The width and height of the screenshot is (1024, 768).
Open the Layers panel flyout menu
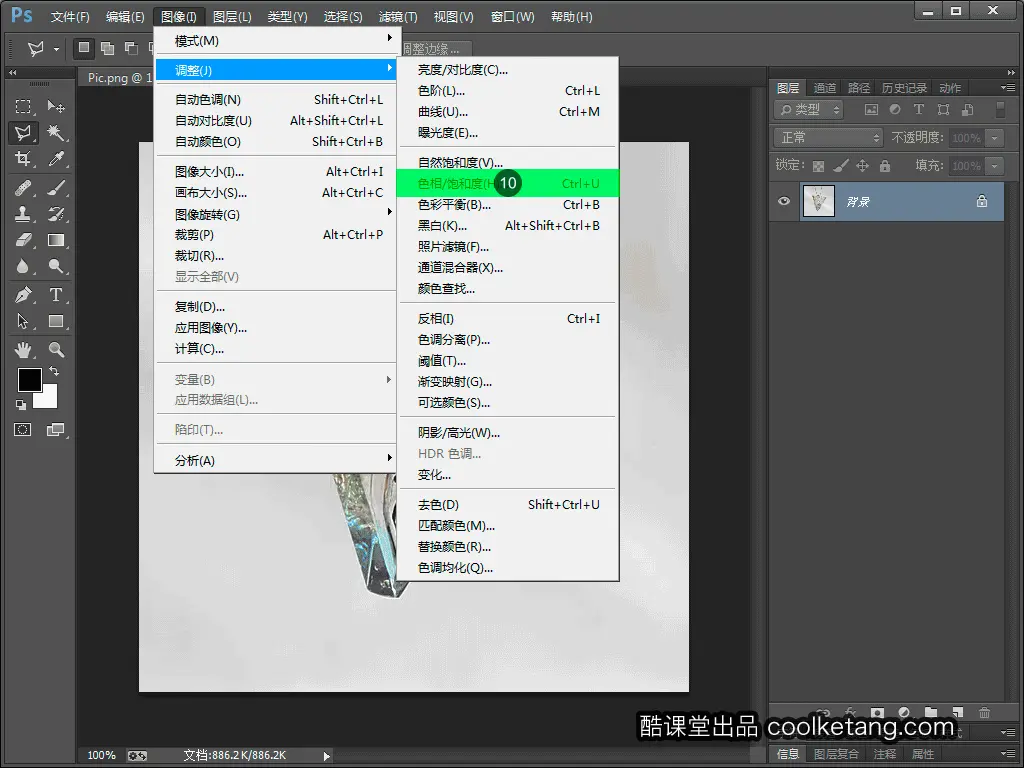click(x=1008, y=88)
